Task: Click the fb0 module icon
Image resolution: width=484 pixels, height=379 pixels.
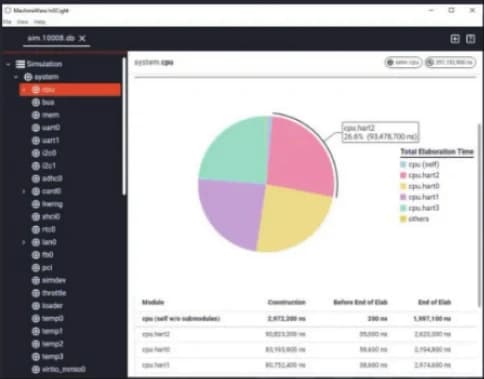Action: (36, 255)
